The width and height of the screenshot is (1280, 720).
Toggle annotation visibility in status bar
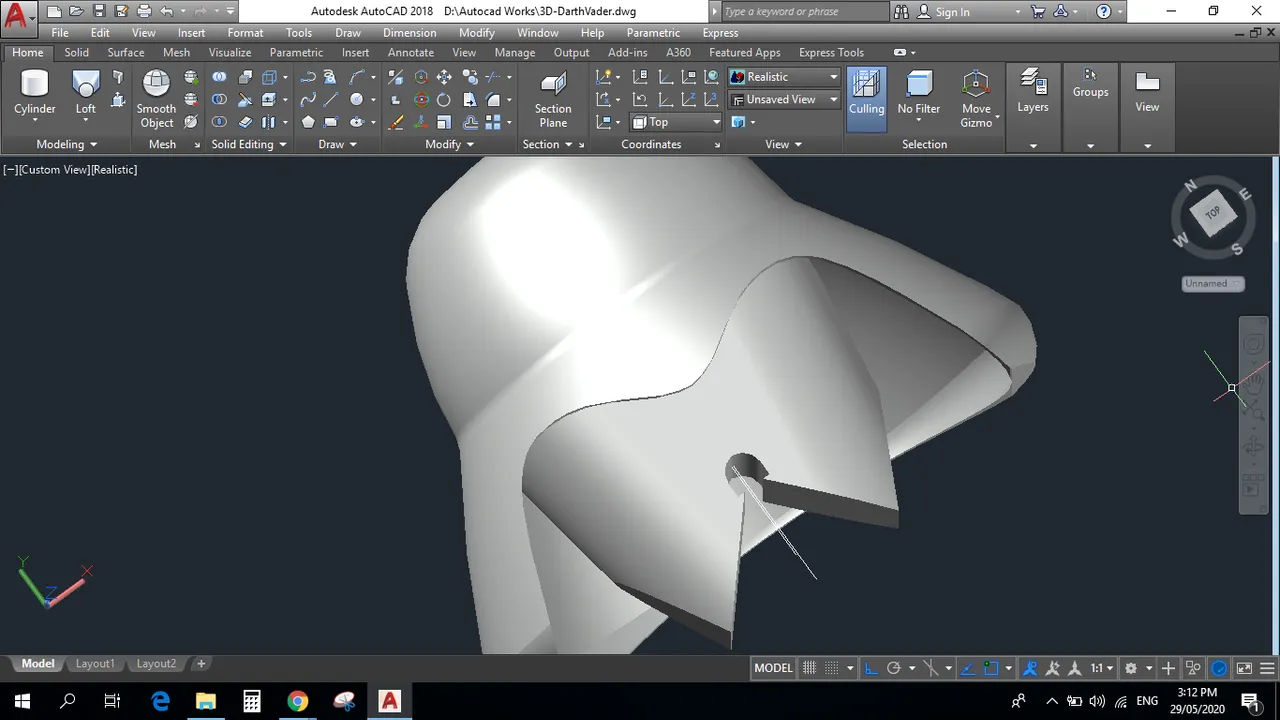click(x=1030, y=668)
